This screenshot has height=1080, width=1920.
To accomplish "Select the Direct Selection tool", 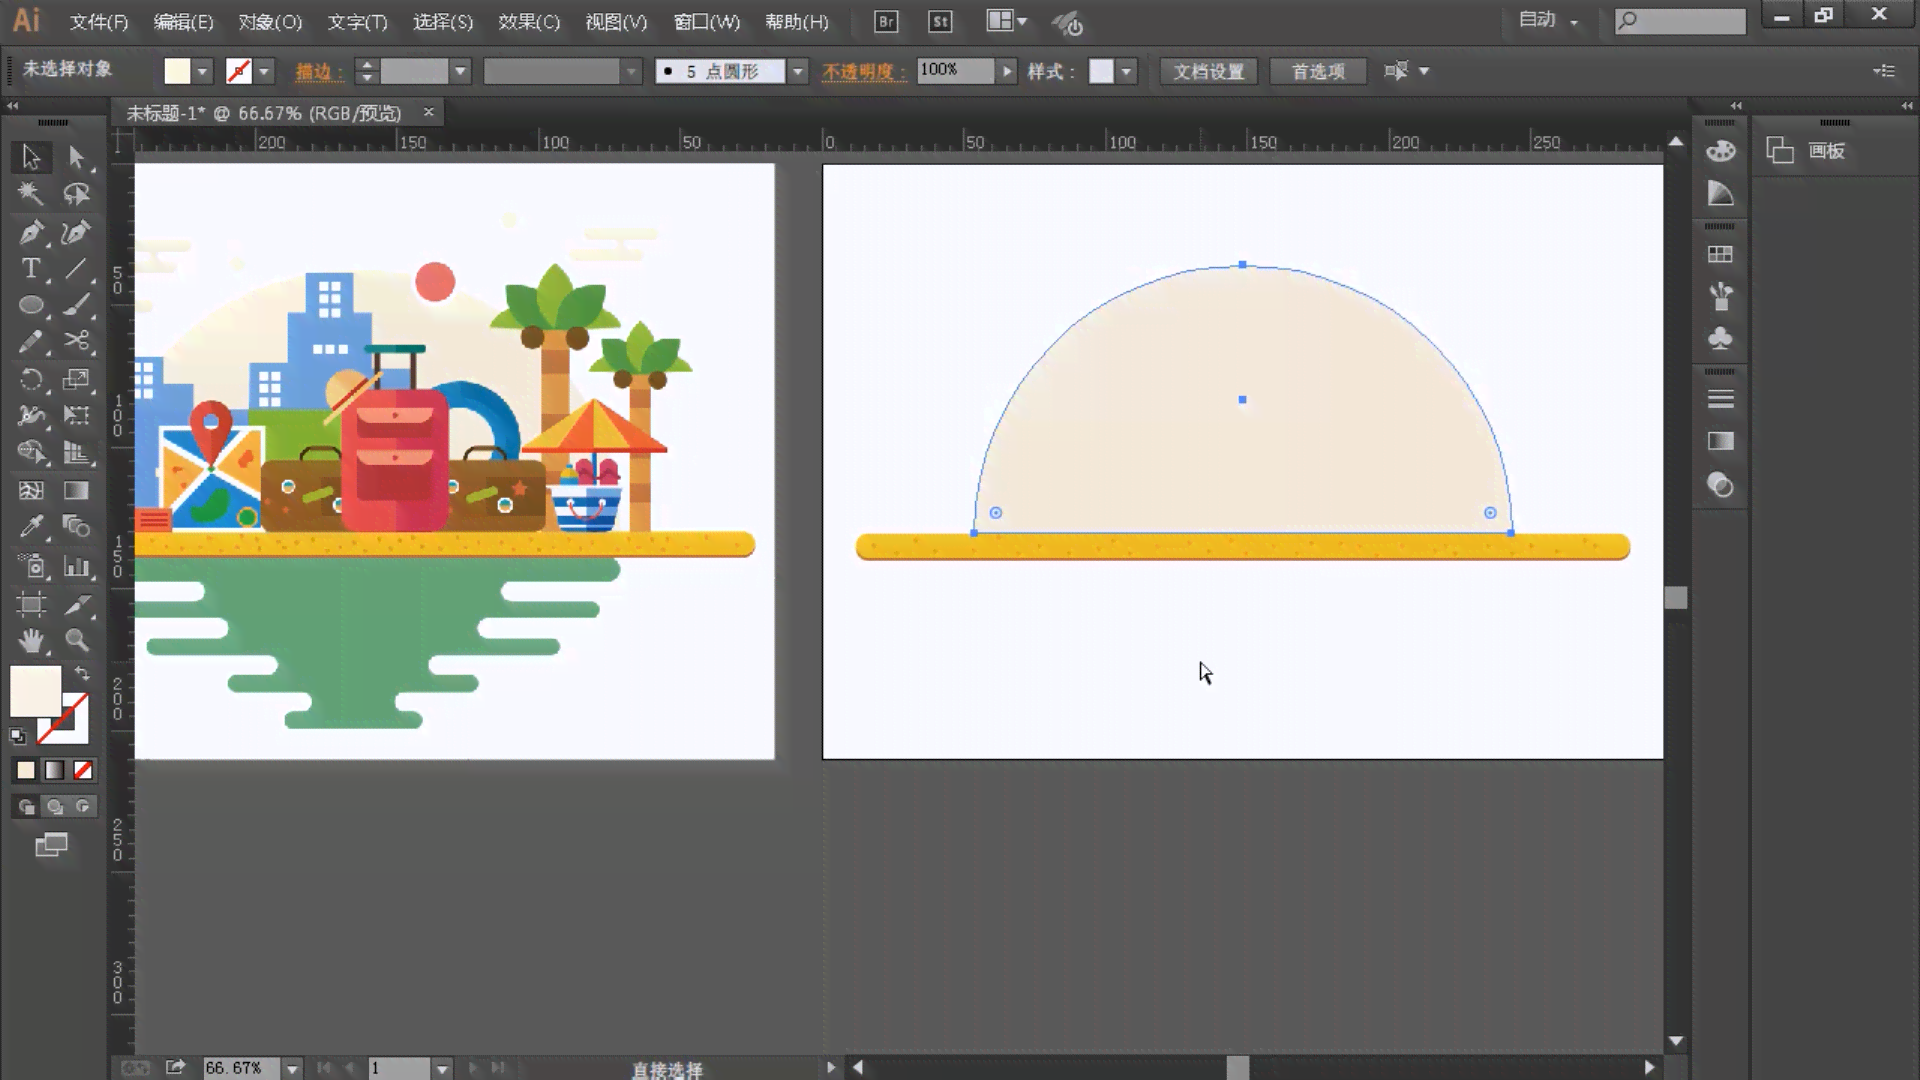I will 75,157.
